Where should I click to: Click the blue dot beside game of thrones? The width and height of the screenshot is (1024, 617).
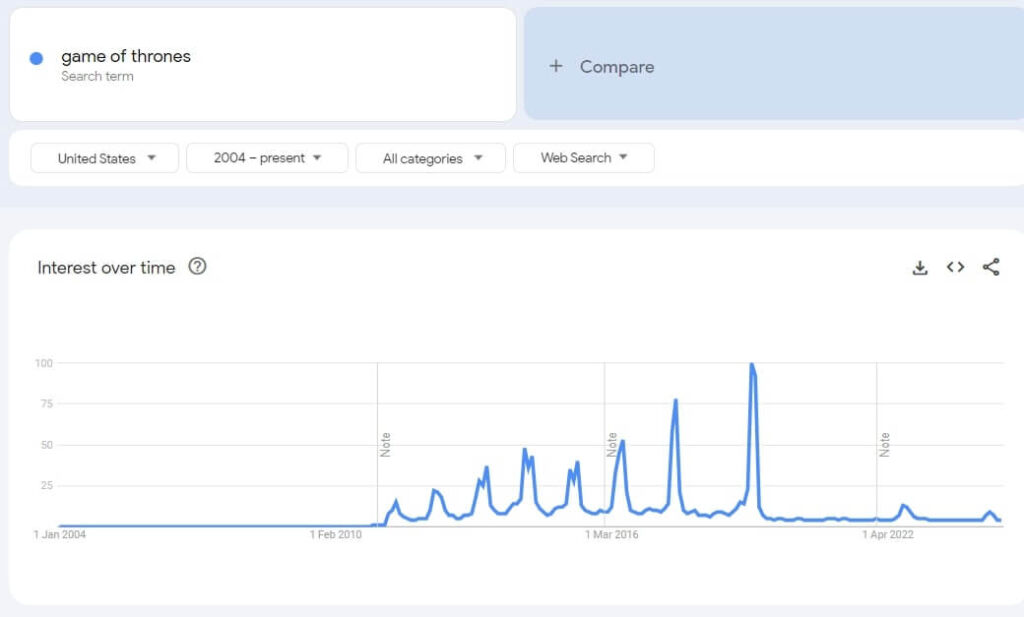point(37,58)
